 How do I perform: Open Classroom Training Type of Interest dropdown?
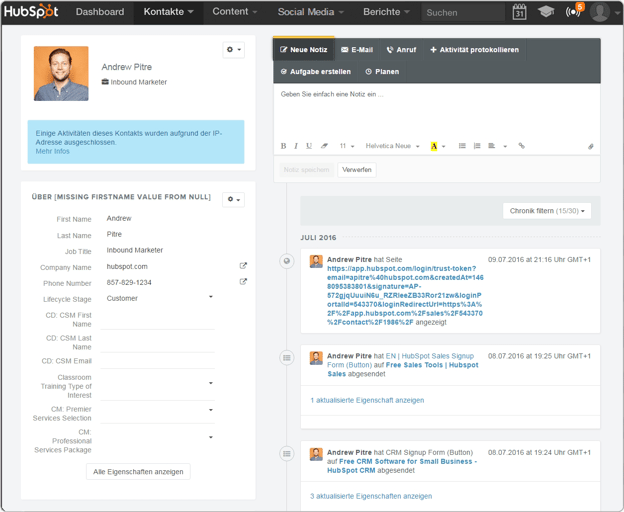point(158,386)
